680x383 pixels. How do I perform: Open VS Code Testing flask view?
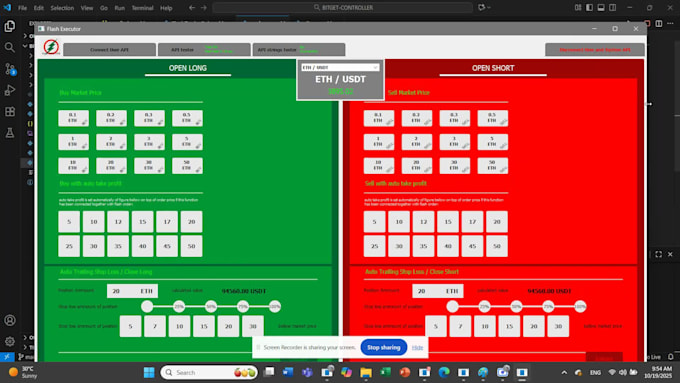pyautogui.click(x=10, y=133)
